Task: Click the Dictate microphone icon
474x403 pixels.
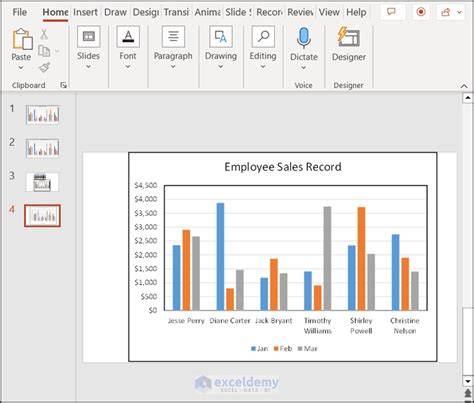Action: (303, 38)
